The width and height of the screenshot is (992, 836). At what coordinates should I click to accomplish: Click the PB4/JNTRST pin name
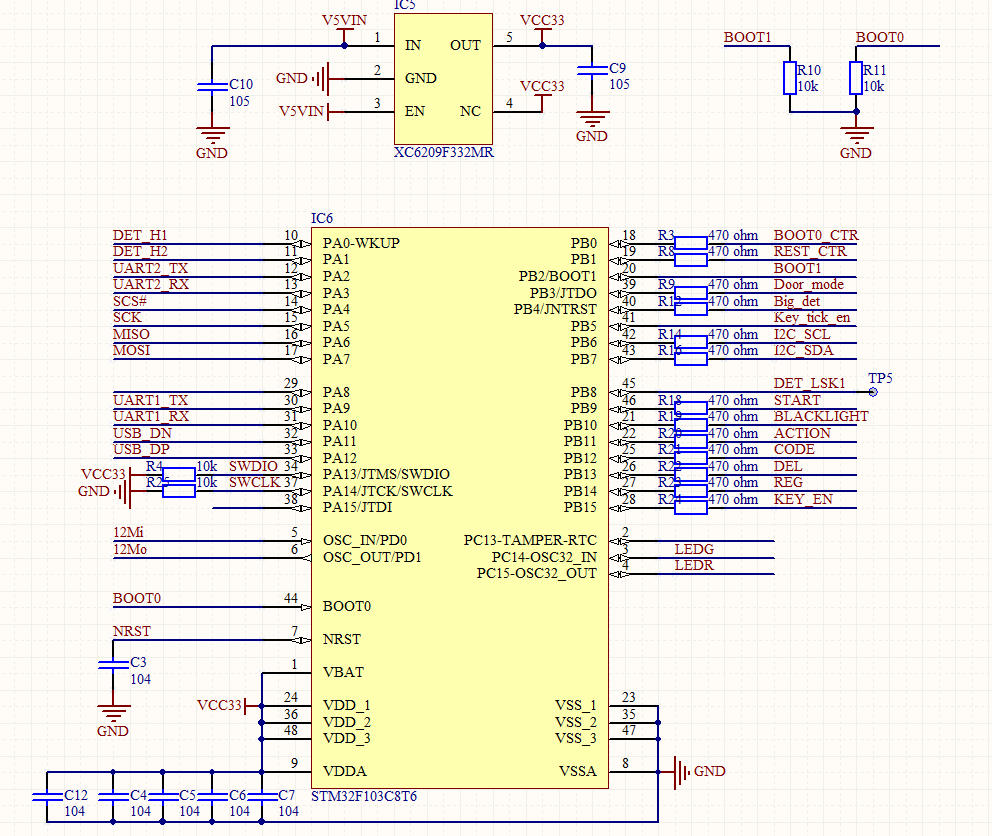555,309
